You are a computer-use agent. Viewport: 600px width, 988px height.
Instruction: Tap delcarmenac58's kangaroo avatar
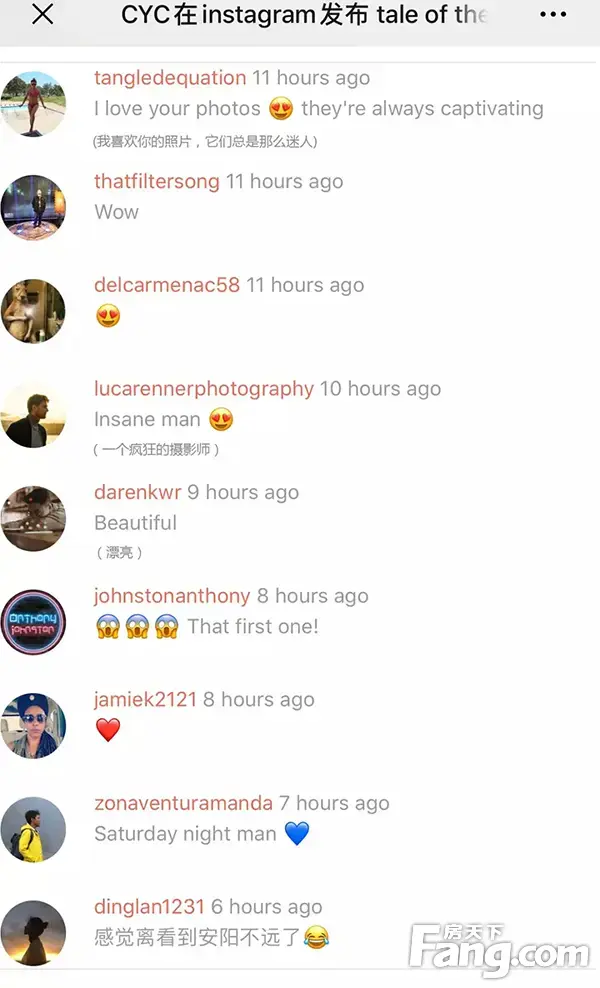click(33, 311)
